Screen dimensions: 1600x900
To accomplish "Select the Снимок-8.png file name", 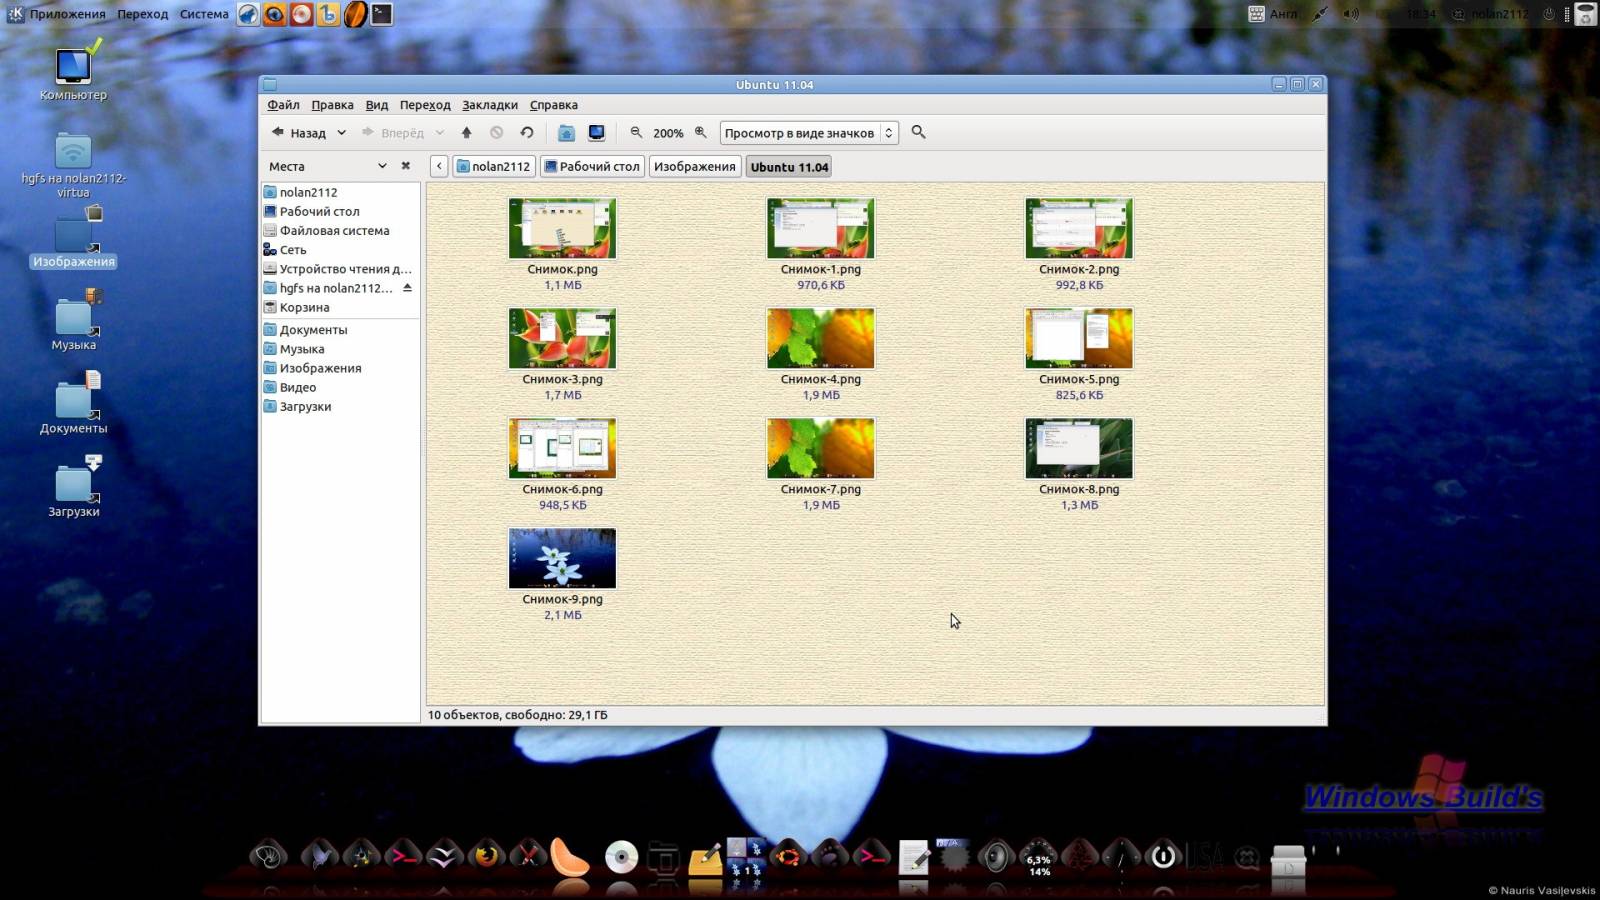I will [x=1079, y=489].
